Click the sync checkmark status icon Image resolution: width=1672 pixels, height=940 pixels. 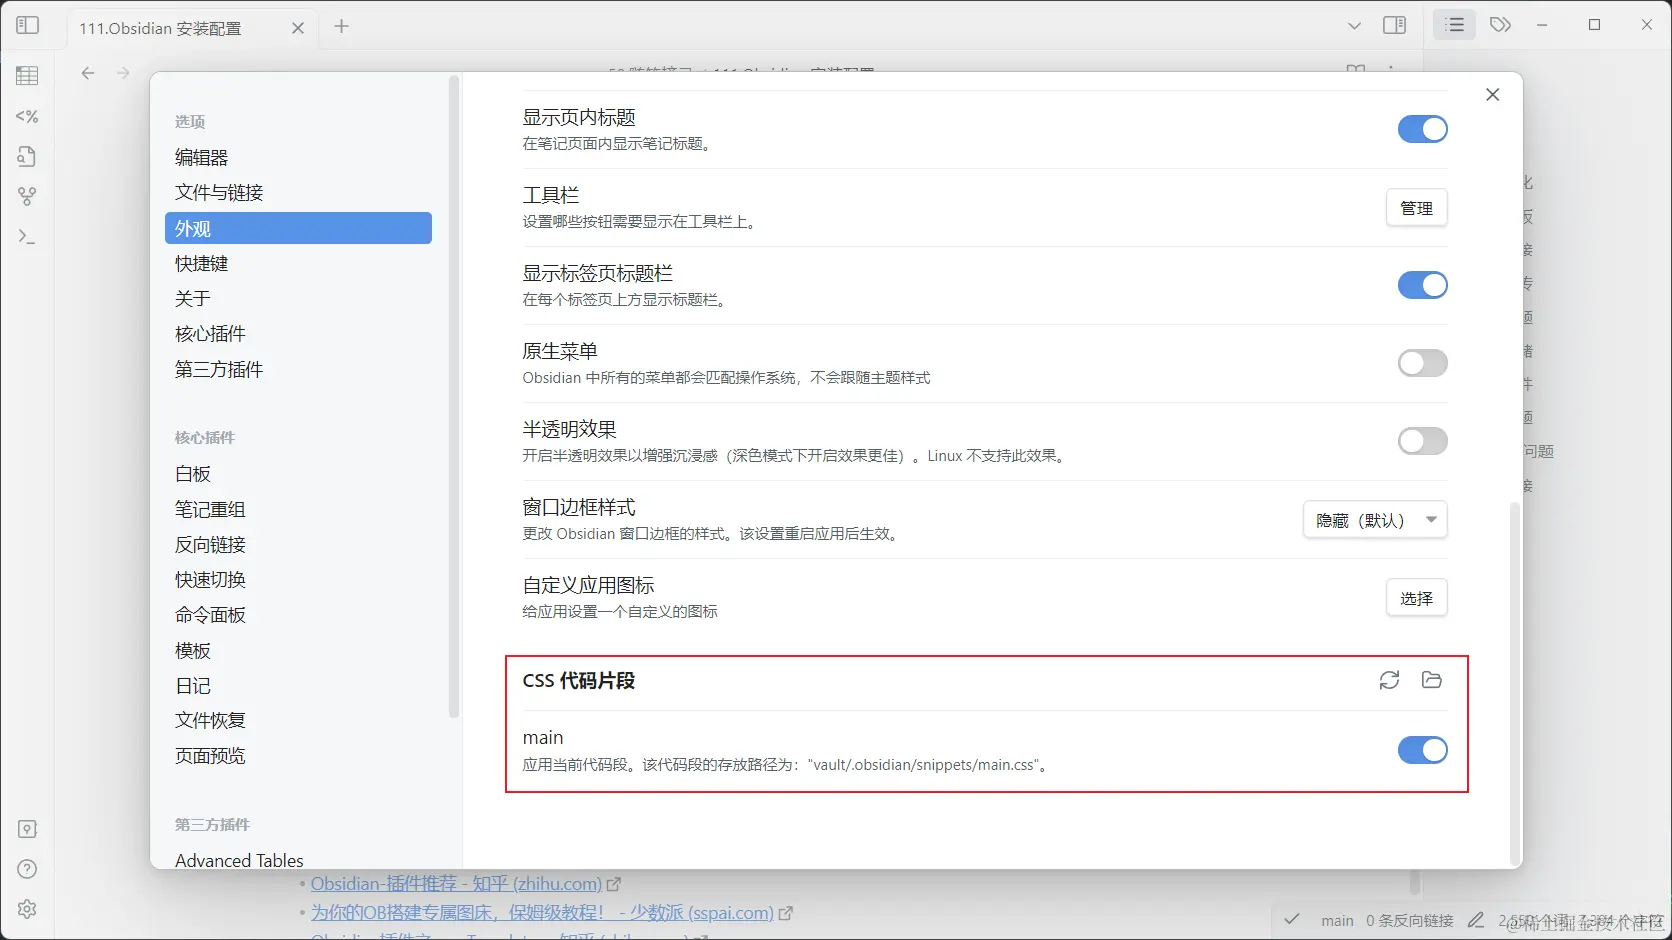point(1292,919)
